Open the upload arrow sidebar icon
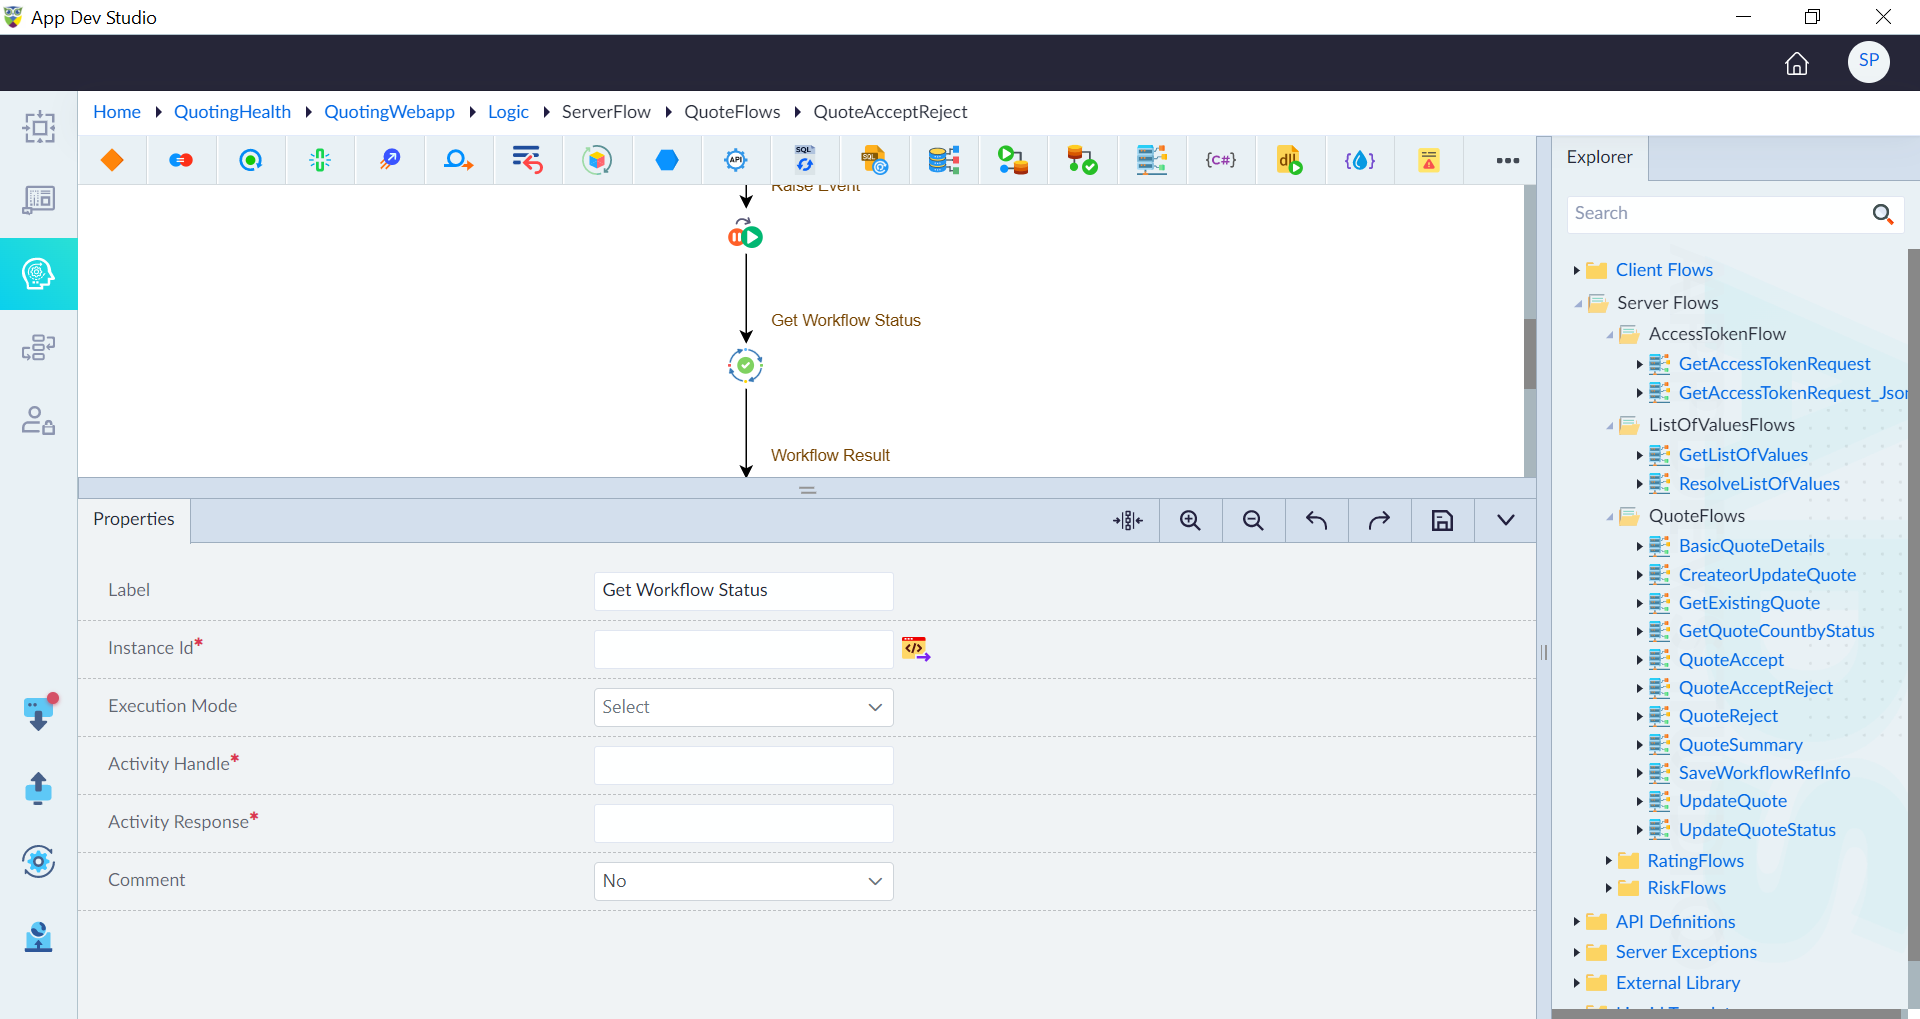The image size is (1920, 1019). 38,788
